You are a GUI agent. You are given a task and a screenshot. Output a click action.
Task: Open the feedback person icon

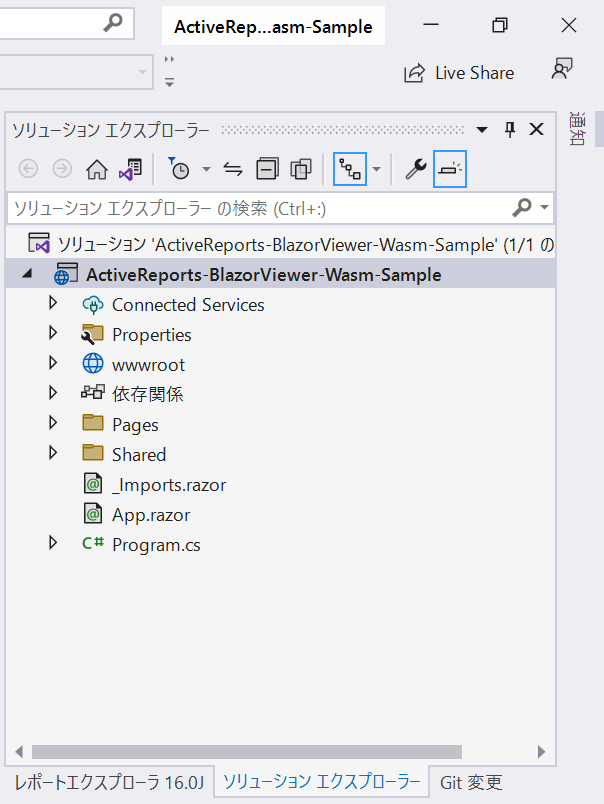[x=562, y=68]
